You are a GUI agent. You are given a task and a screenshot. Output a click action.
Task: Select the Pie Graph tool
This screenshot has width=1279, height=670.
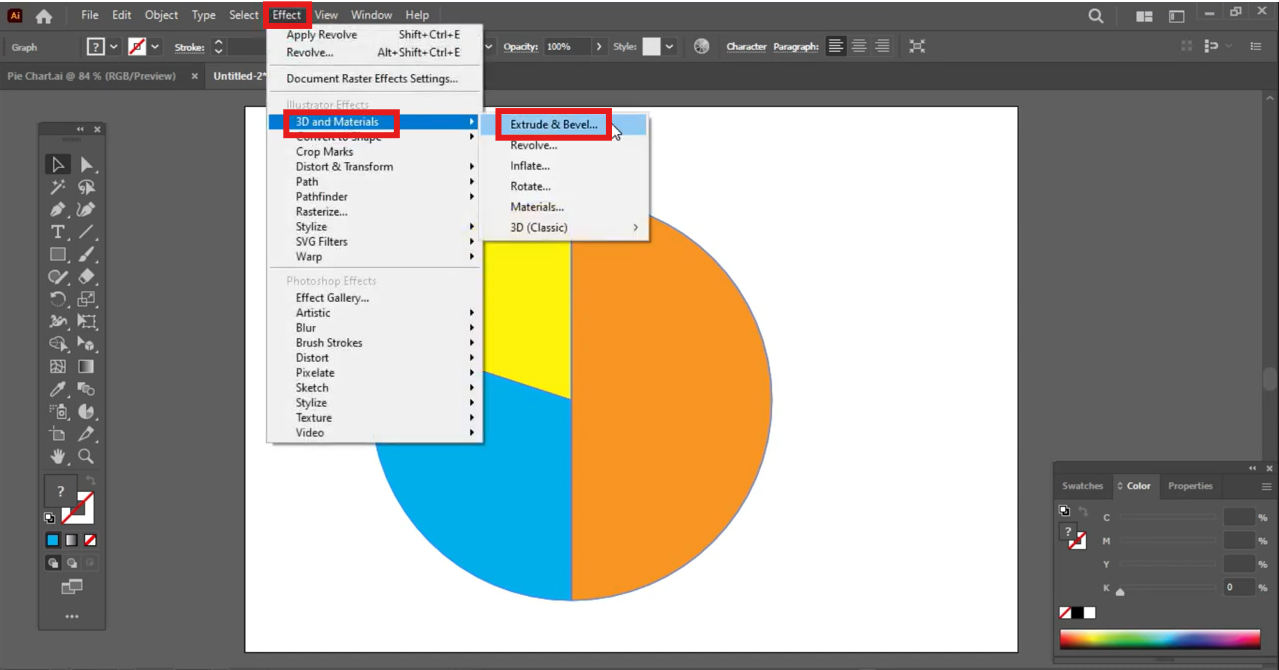click(87, 411)
